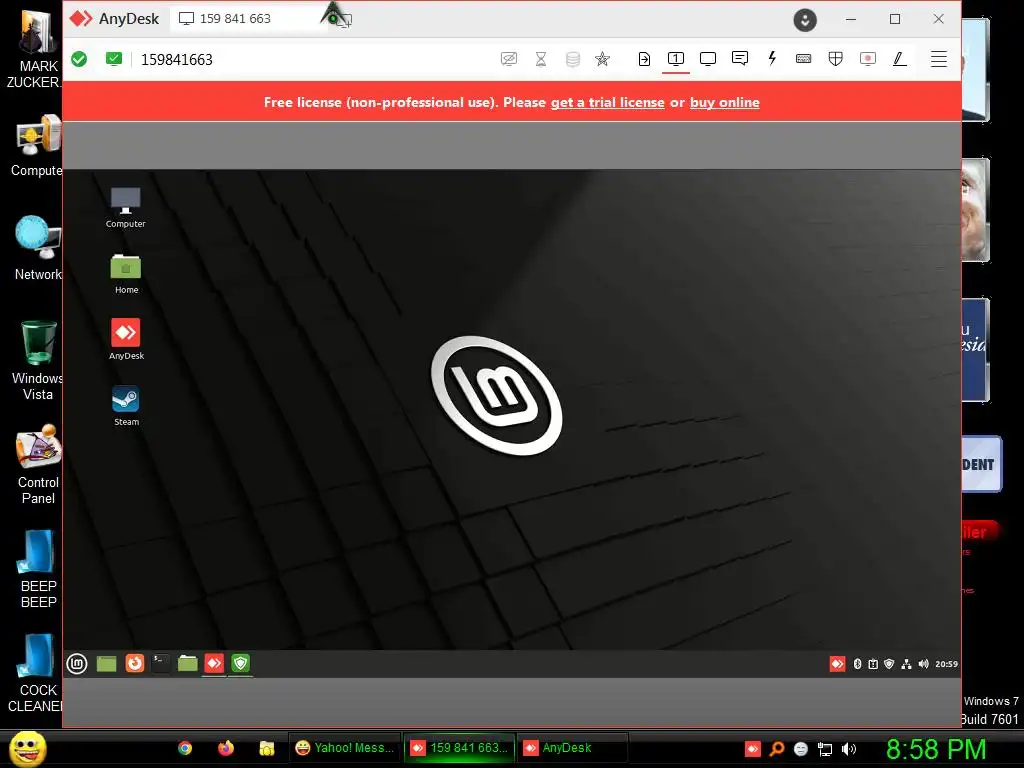Click the Windows taskbar clock 8:58 PM
The height and width of the screenshot is (768, 1024).
pyautogui.click(x=936, y=749)
